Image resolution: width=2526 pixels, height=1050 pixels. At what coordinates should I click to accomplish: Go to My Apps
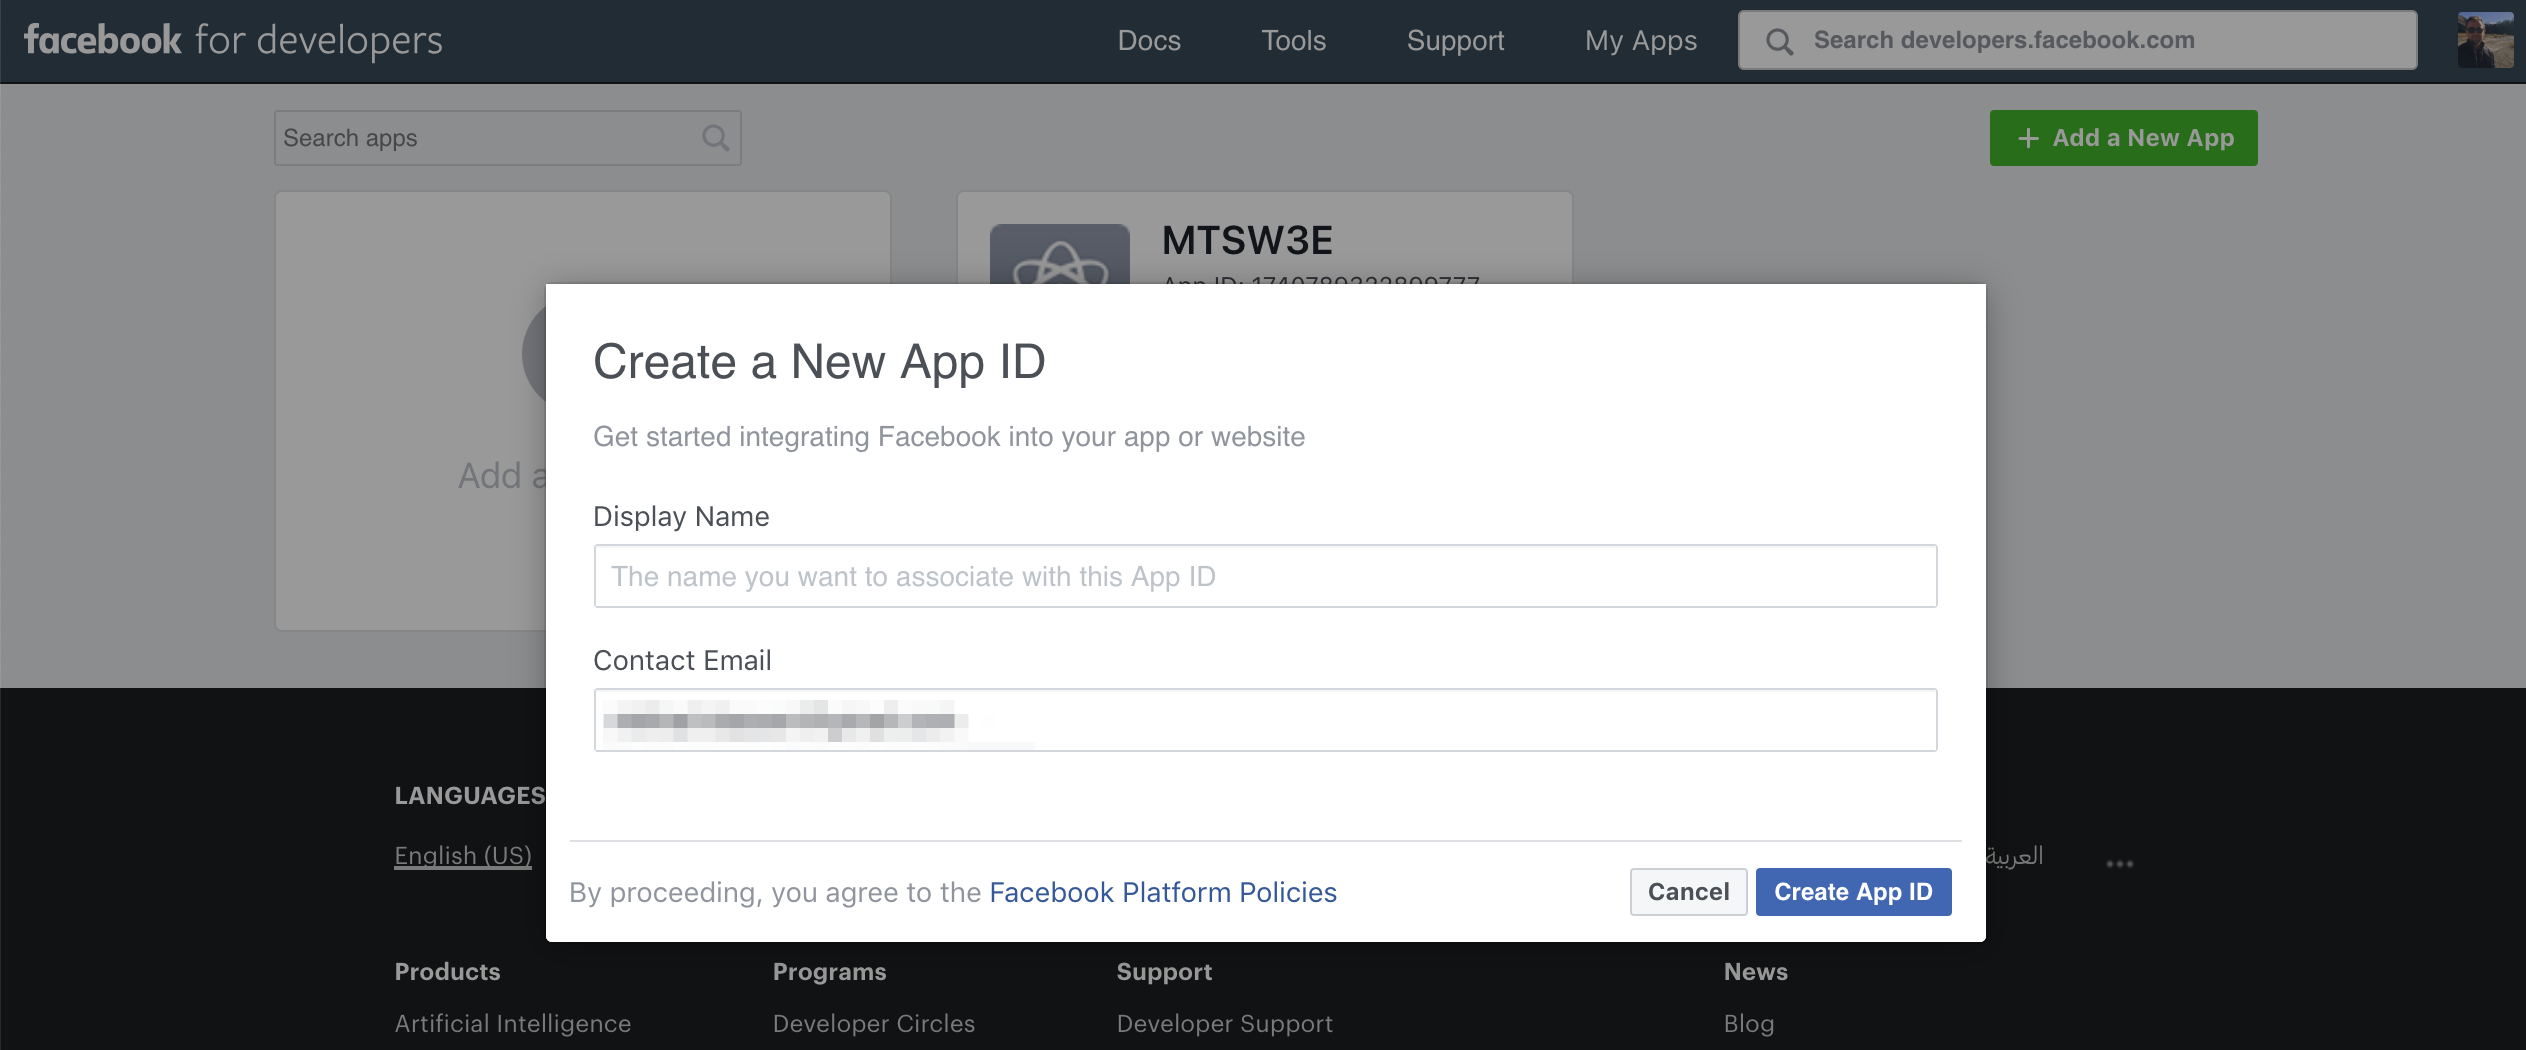point(1640,40)
